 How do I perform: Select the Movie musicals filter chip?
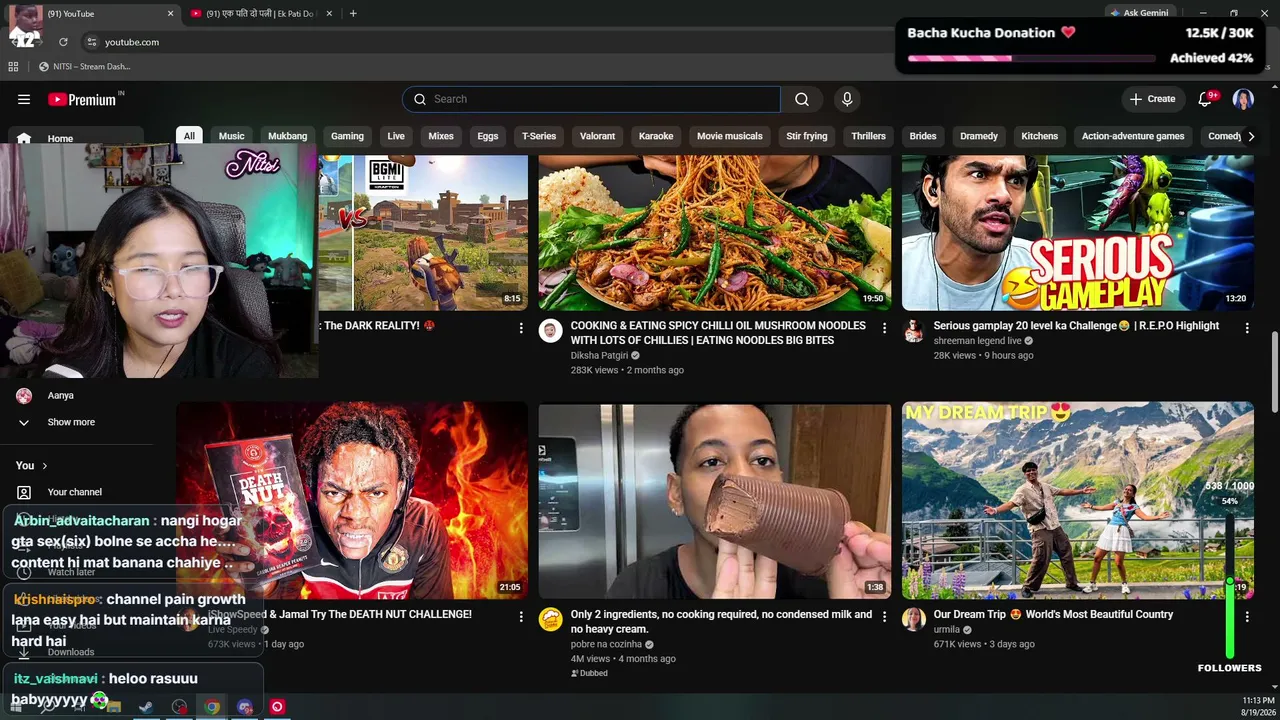(730, 136)
